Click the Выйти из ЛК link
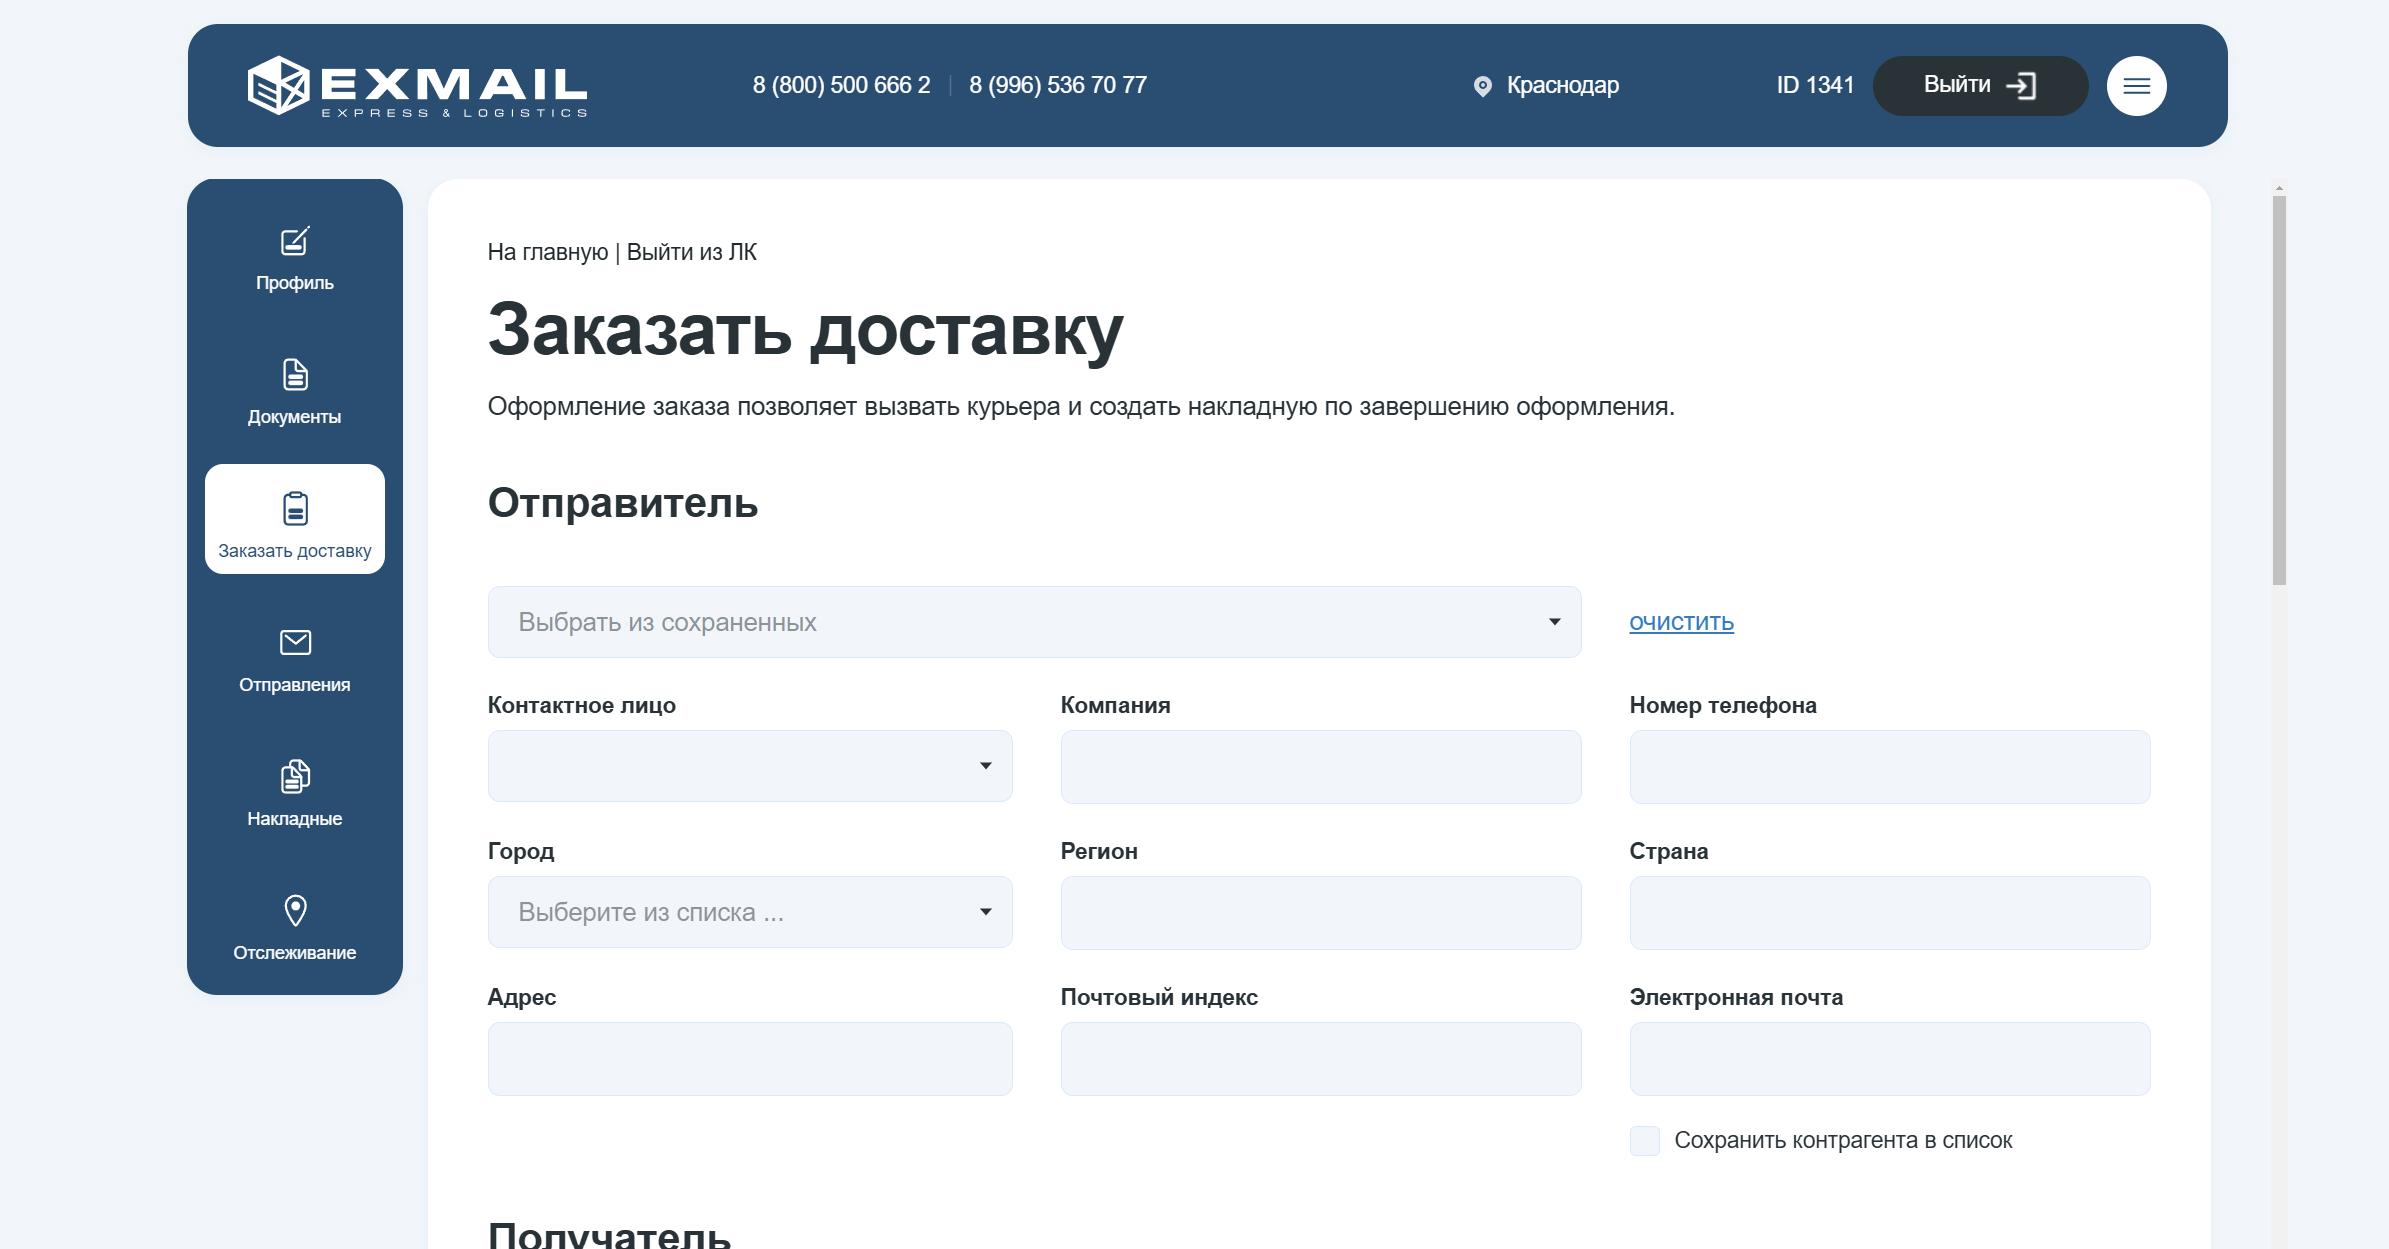 point(691,252)
